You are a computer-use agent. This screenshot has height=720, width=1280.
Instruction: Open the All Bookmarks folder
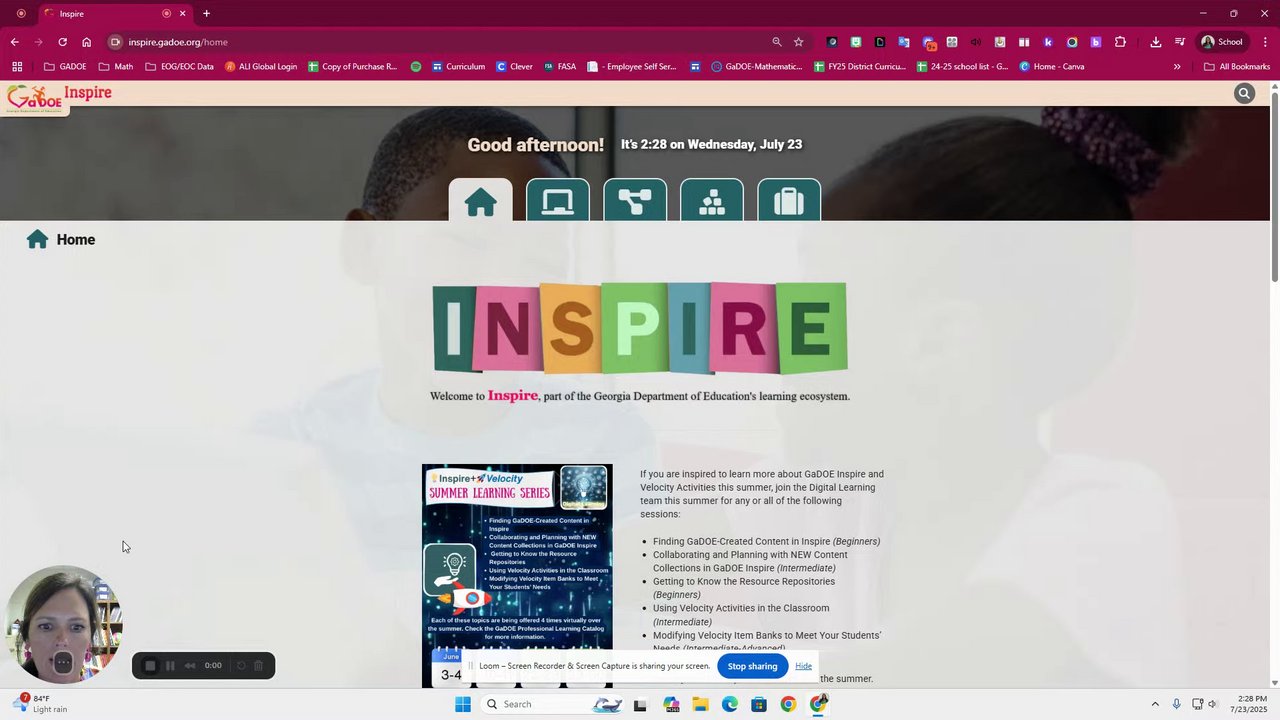pos(1237,67)
